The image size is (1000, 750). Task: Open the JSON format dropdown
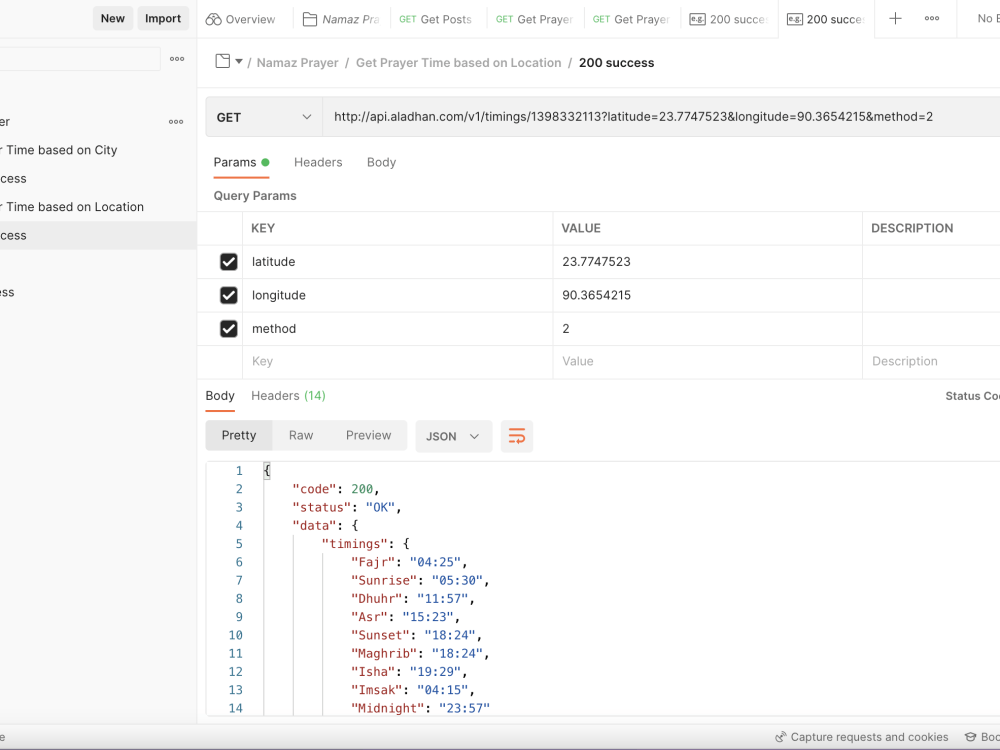pos(453,436)
